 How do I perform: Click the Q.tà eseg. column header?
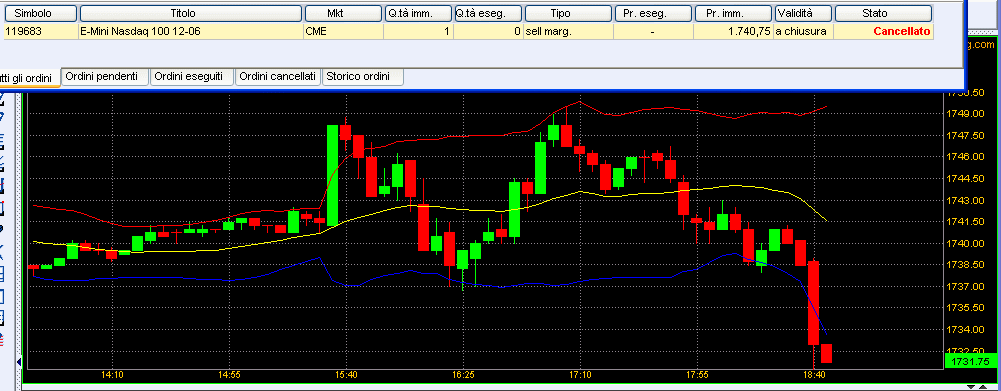(488, 13)
